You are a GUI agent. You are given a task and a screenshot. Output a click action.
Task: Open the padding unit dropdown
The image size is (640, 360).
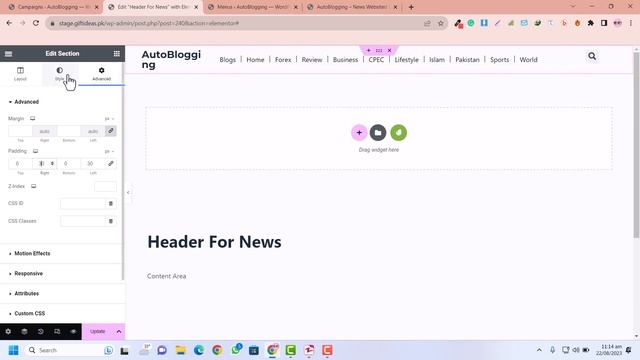click(x=109, y=151)
